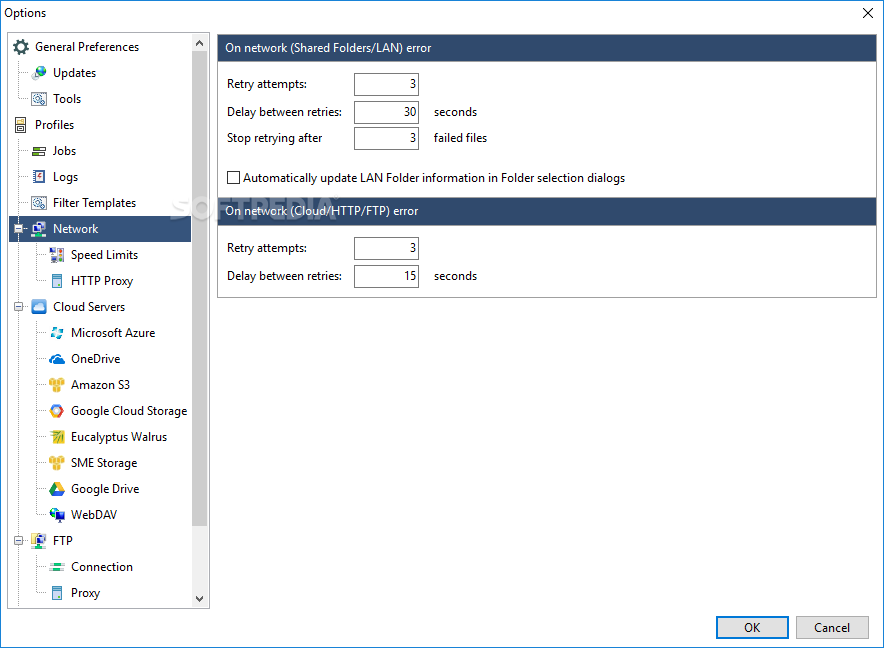Click the Cancel button
The height and width of the screenshot is (648, 884).
coord(832,628)
